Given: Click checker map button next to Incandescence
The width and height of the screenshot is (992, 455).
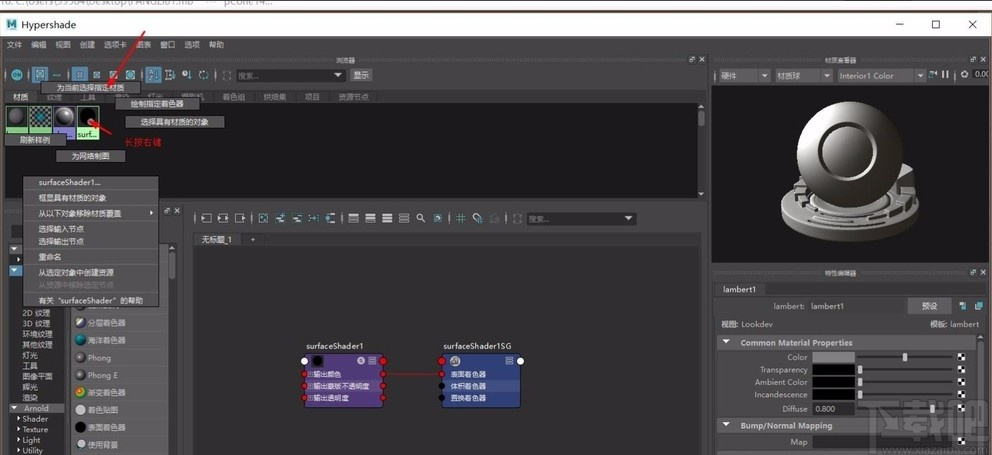Looking at the screenshot, I should click(x=962, y=394).
